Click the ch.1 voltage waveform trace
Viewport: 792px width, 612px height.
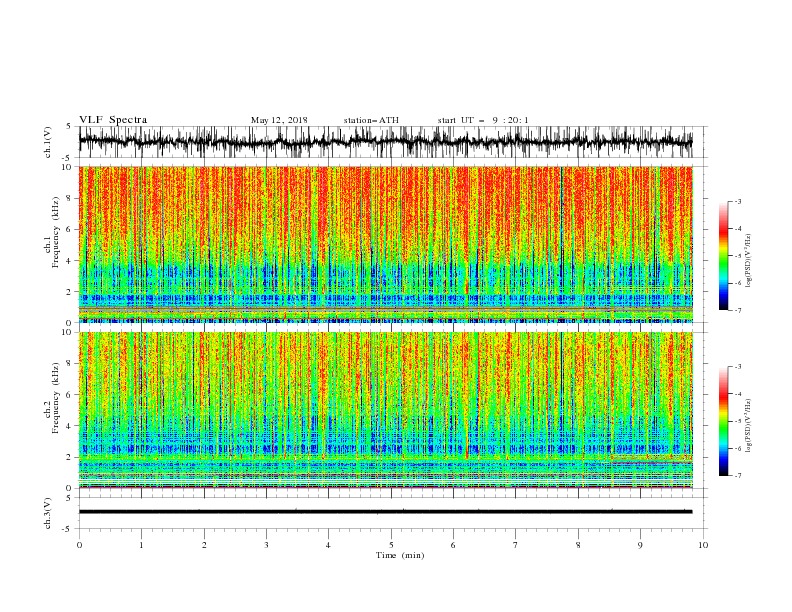point(385,142)
